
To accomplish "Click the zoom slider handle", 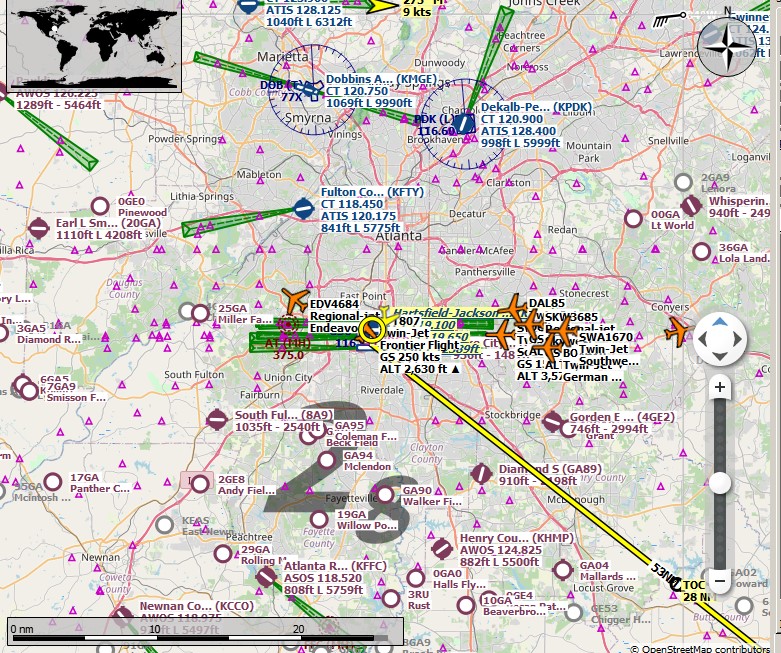I will (x=720, y=484).
